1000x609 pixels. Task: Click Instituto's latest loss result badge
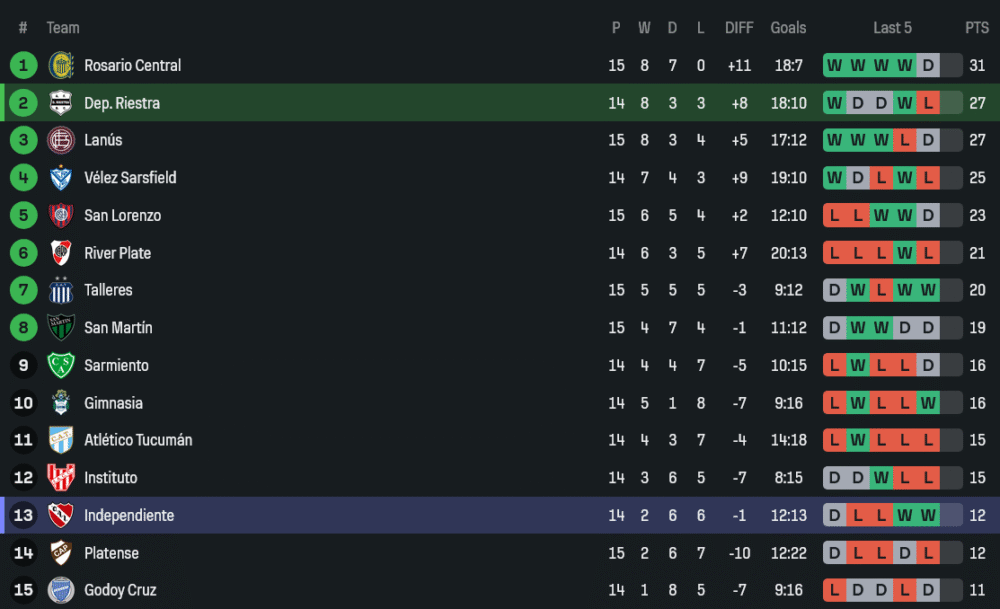[x=928, y=478]
